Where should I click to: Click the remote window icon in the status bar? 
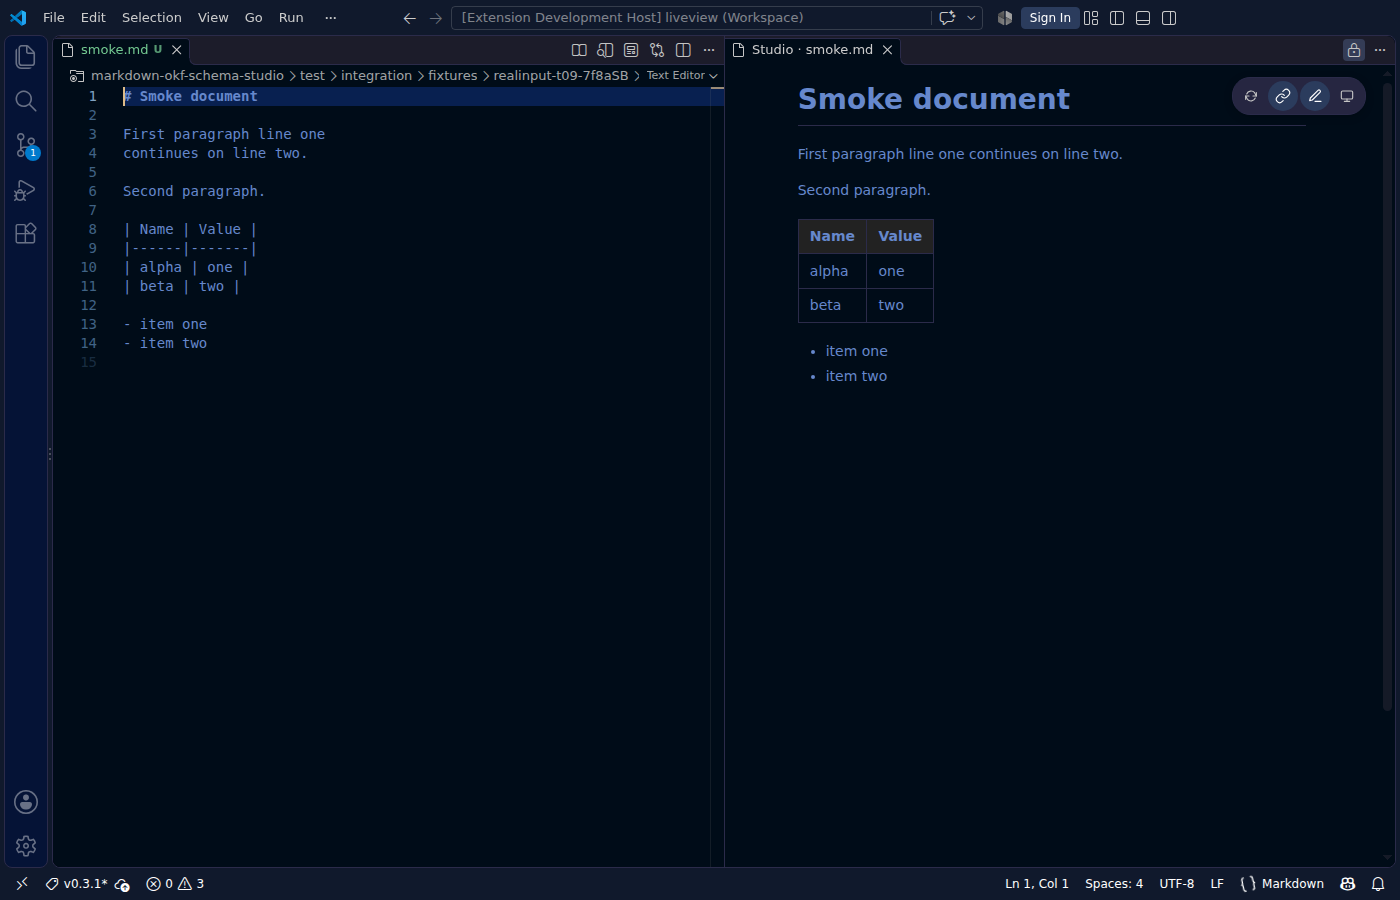point(22,884)
